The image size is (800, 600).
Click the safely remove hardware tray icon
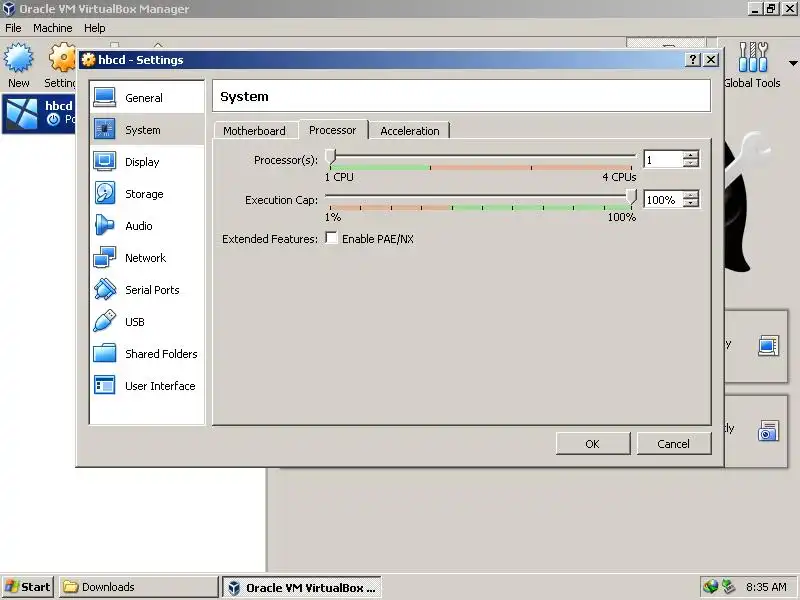[x=728, y=587]
